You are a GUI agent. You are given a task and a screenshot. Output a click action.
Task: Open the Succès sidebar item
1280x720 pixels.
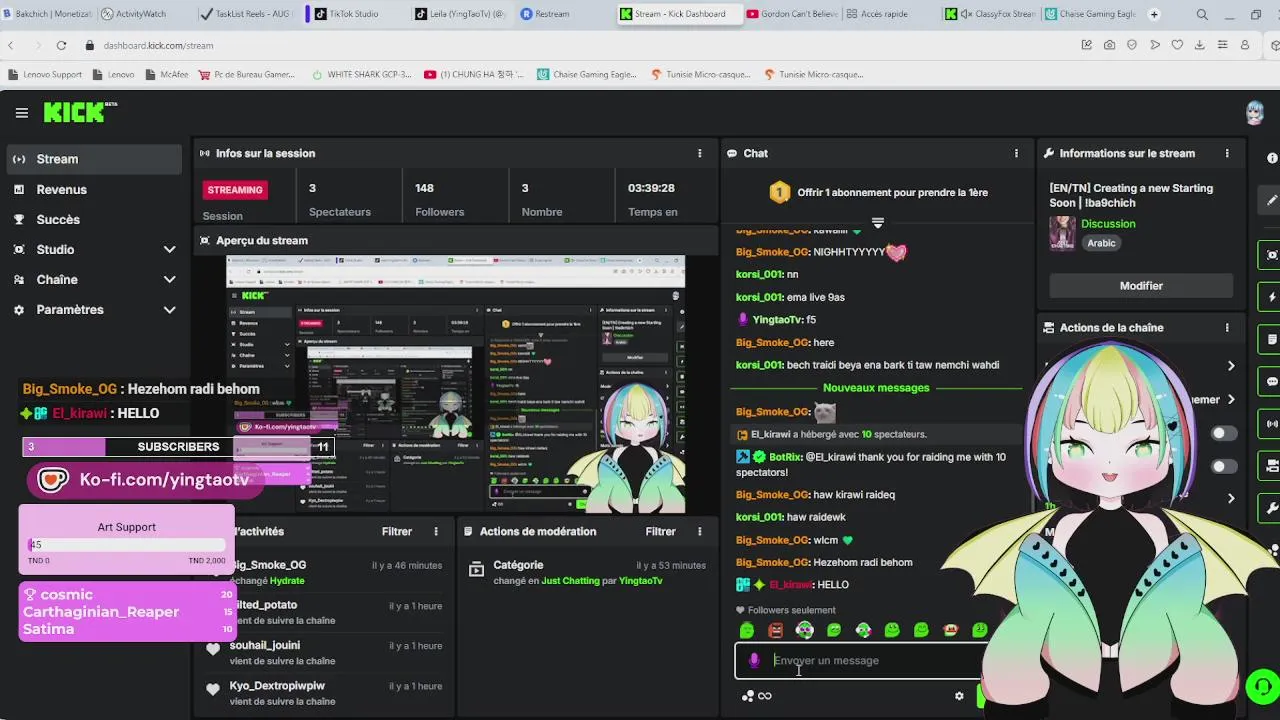point(95,219)
